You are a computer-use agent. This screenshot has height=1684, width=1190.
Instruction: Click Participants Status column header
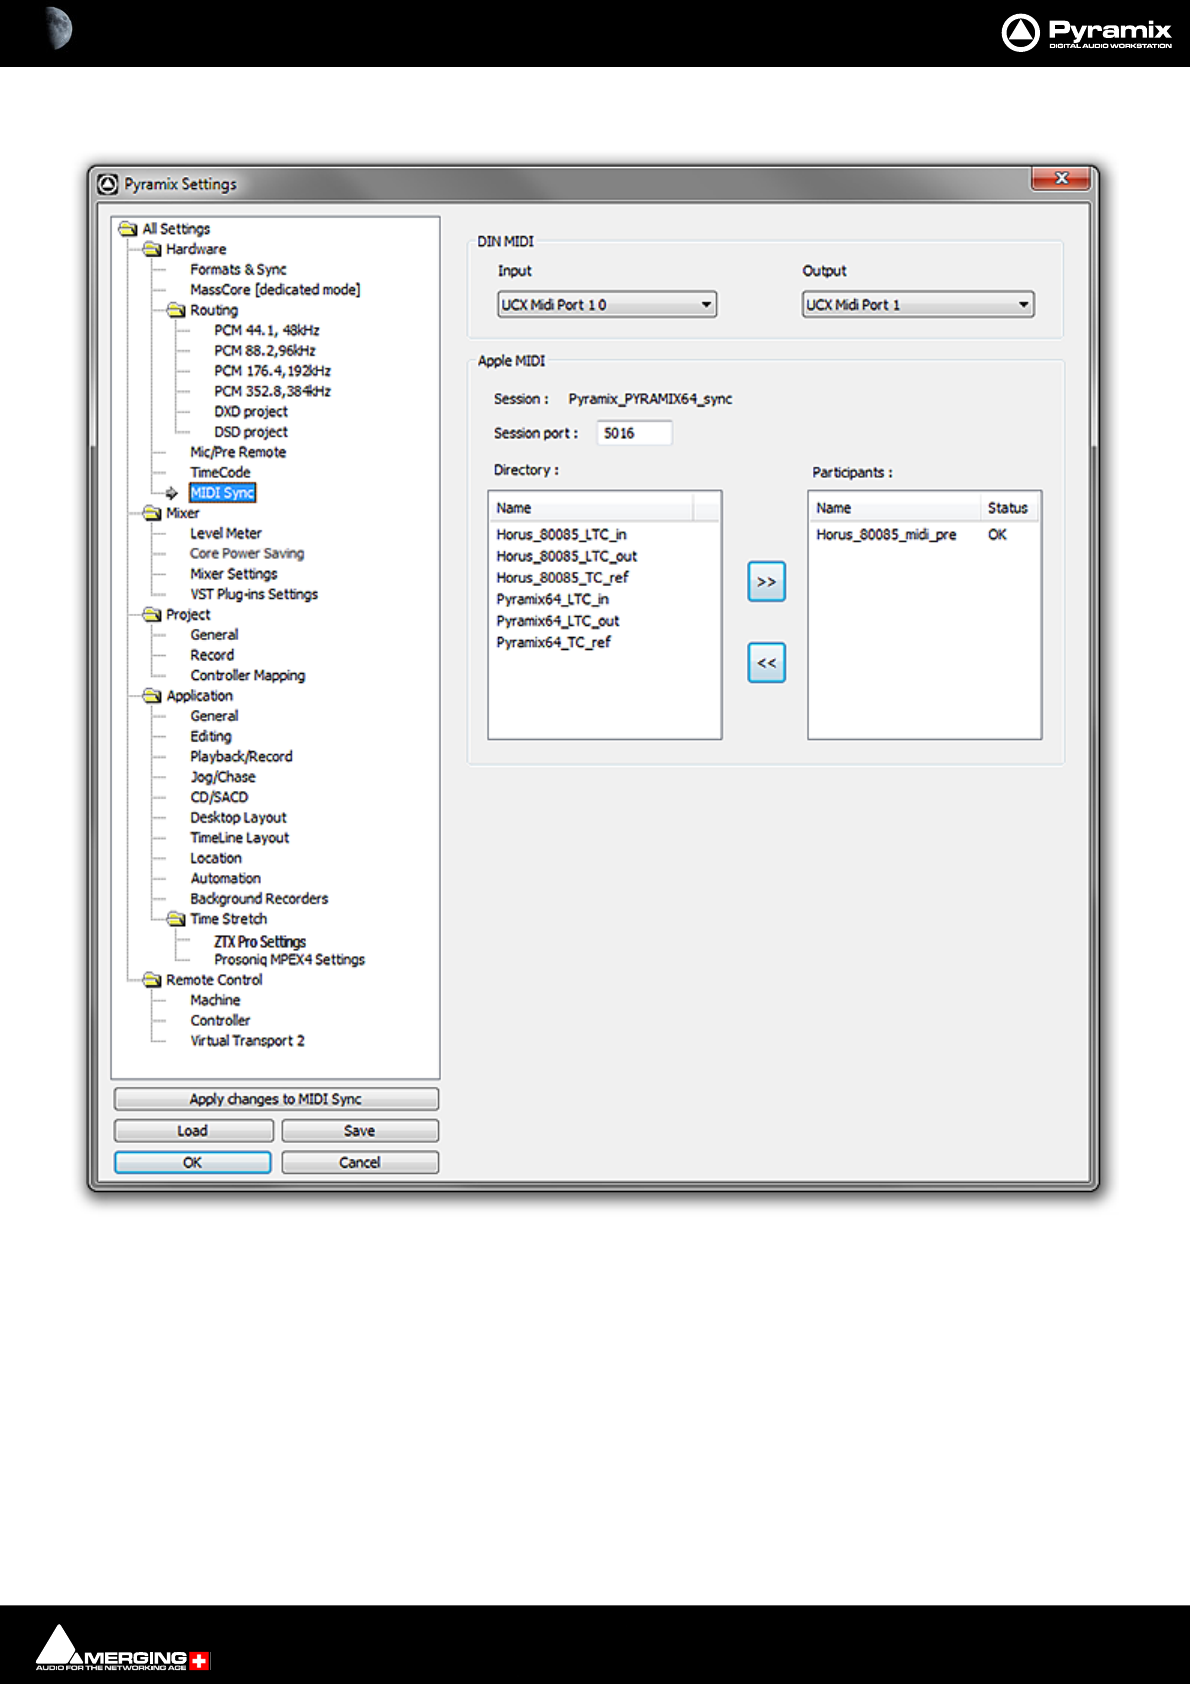1008,508
